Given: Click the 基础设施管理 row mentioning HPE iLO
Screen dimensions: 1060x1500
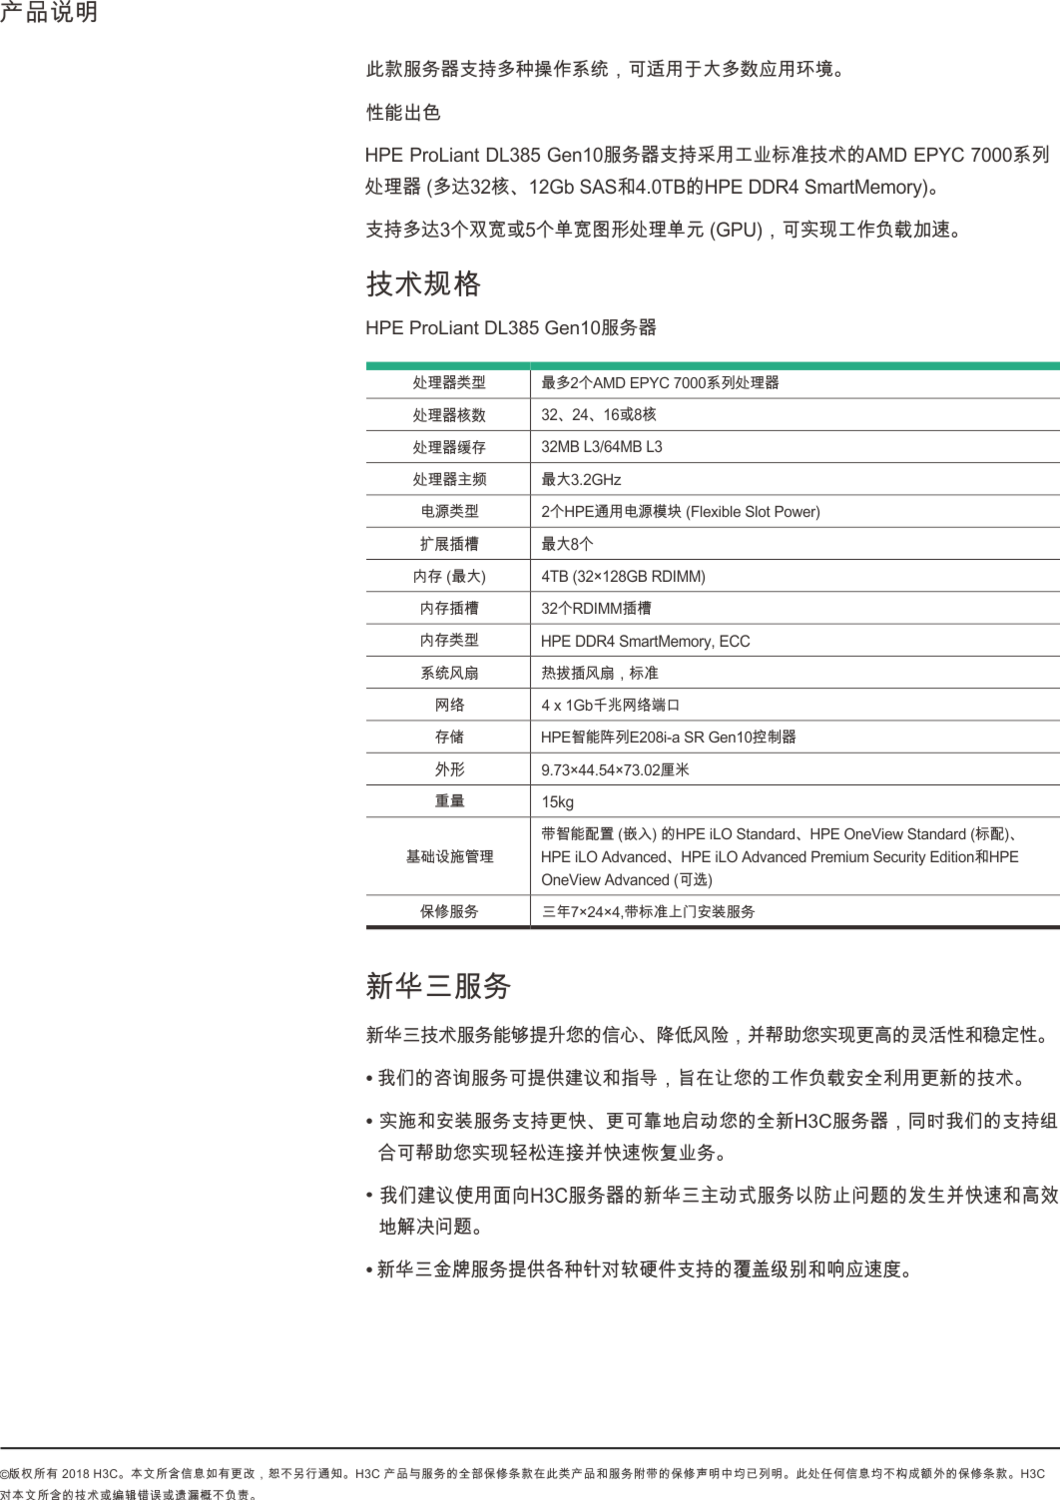Looking at the screenshot, I should click(700, 855).
